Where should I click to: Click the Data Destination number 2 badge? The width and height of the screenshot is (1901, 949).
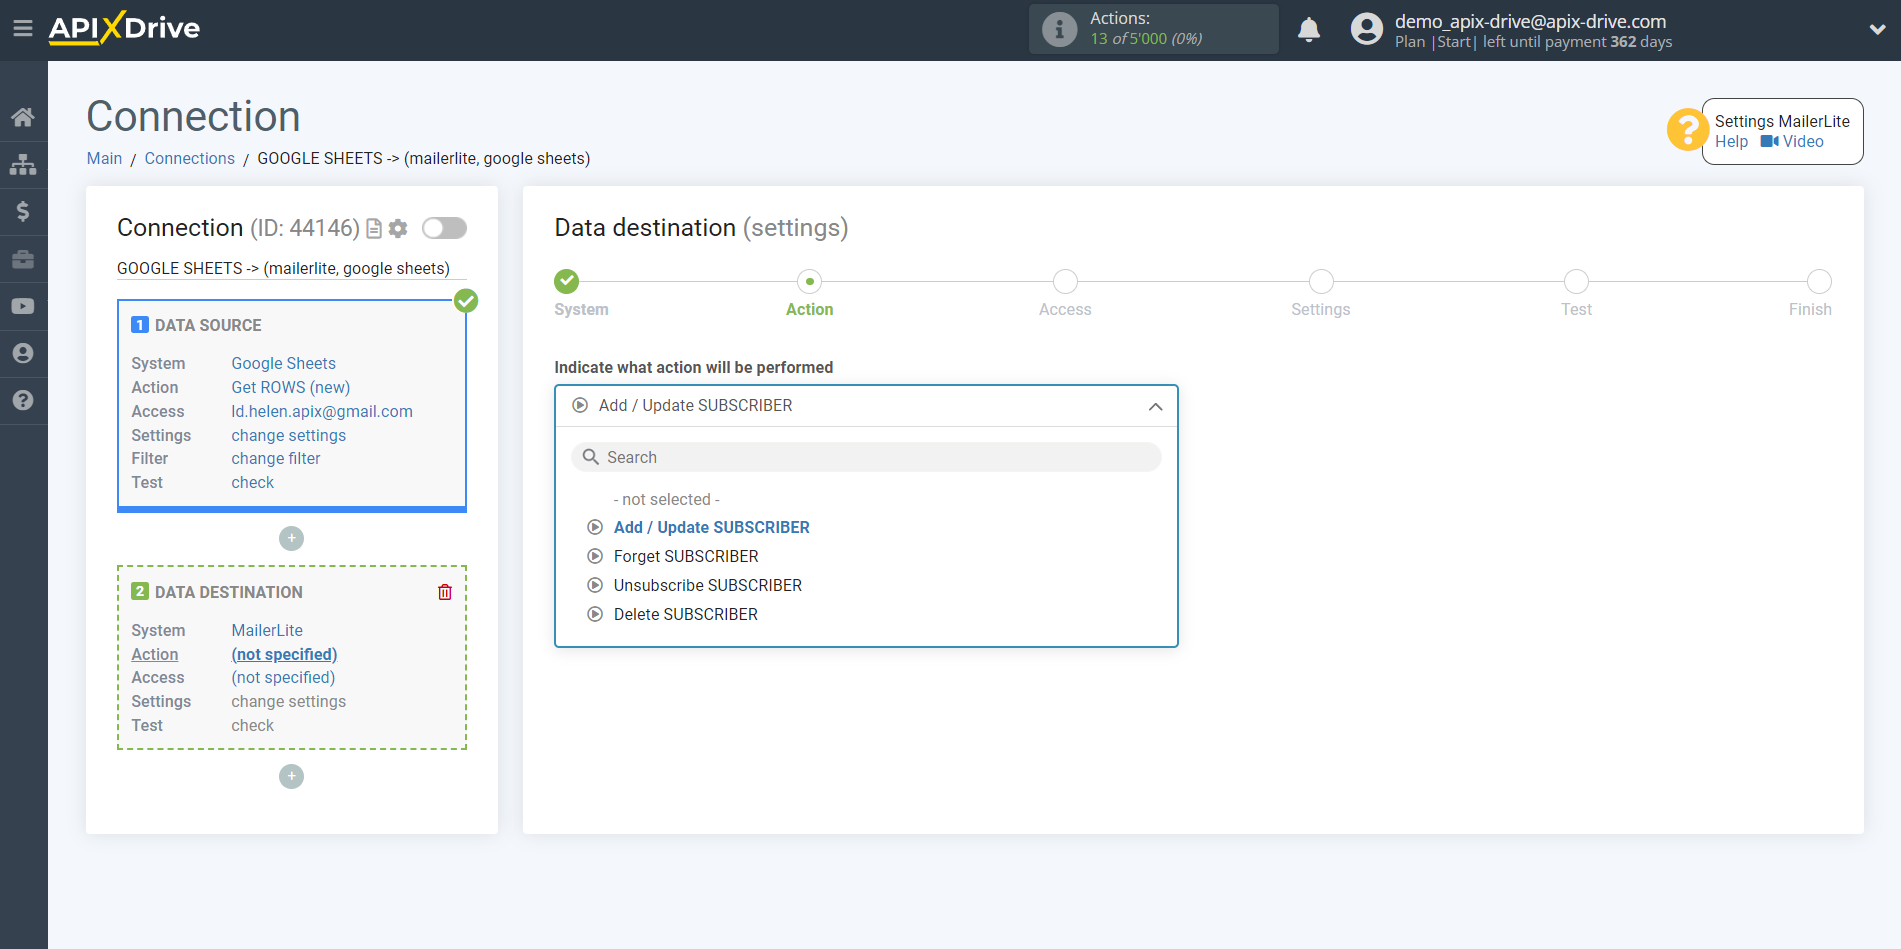(x=140, y=592)
